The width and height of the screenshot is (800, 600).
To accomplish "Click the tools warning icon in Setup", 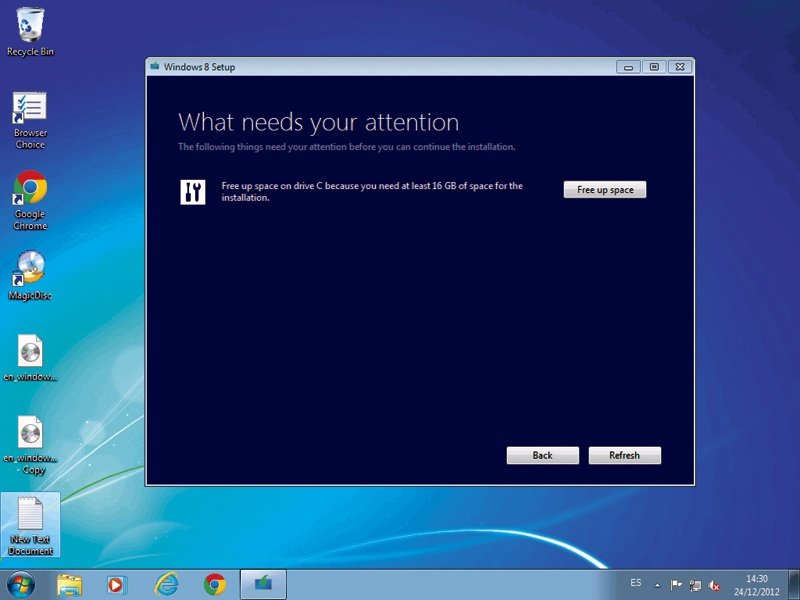I will point(193,192).
